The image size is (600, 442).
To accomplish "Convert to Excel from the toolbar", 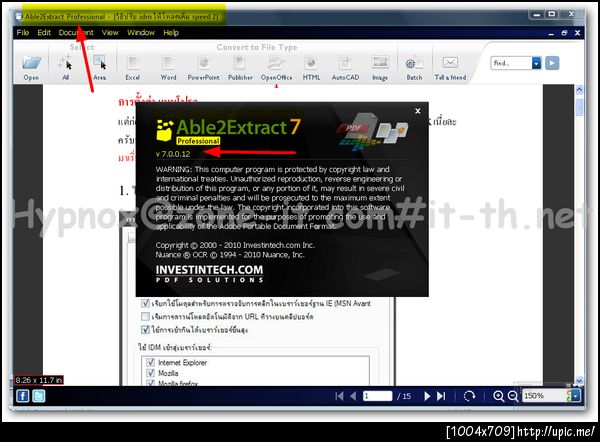I will [x=132, y=67].
